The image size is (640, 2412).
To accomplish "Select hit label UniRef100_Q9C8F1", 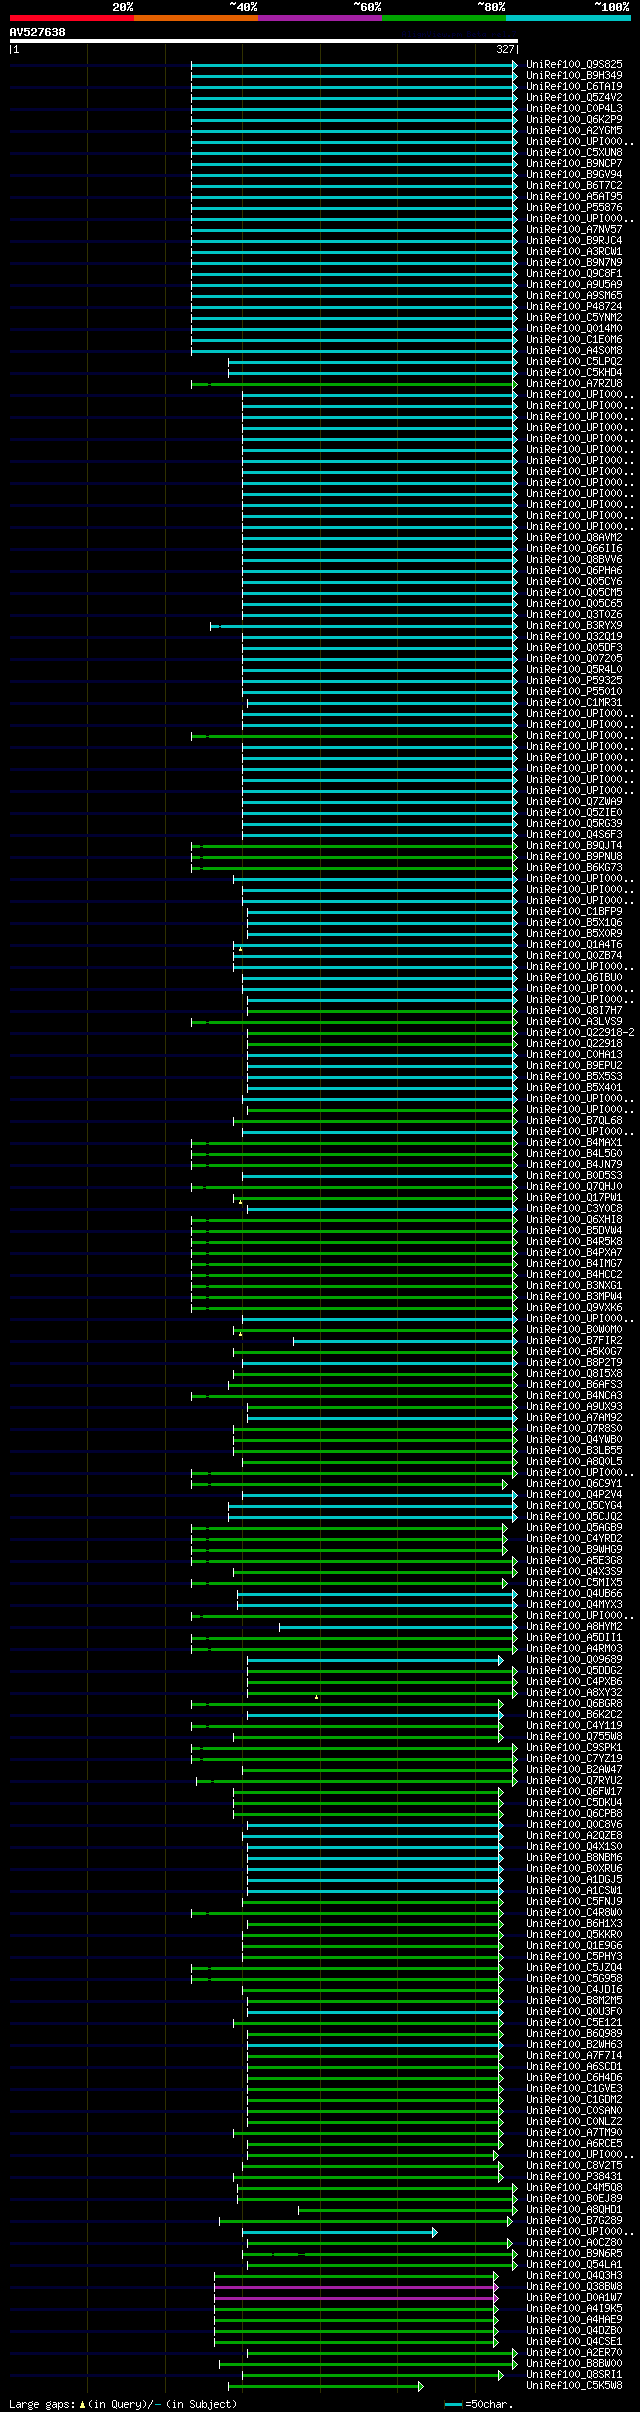I will [x=574, y=273].
